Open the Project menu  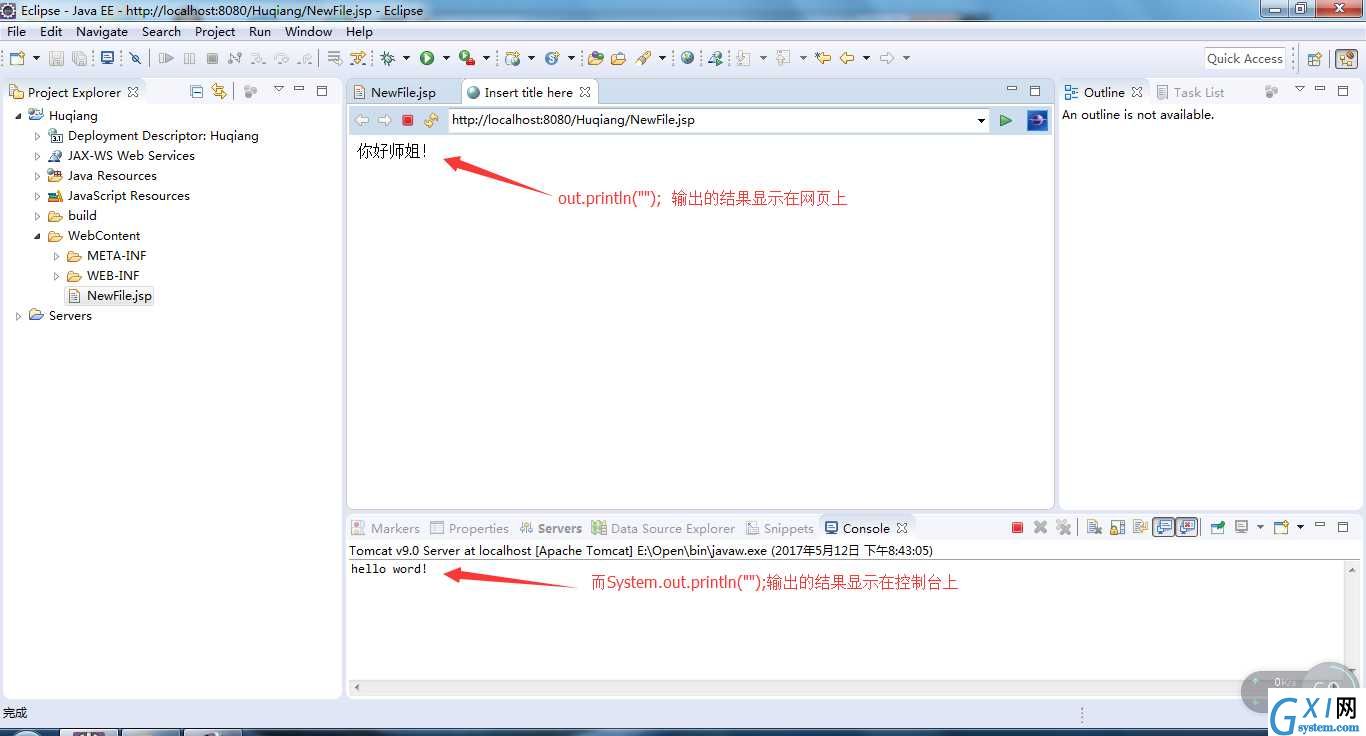(x=215, y=31)
